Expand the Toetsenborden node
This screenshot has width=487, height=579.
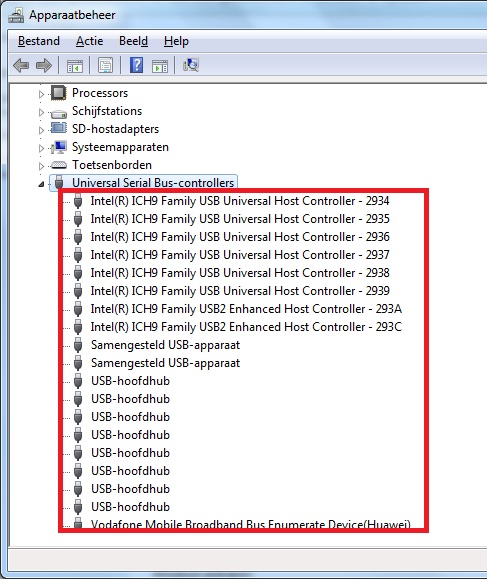click(x=41, y=166)
